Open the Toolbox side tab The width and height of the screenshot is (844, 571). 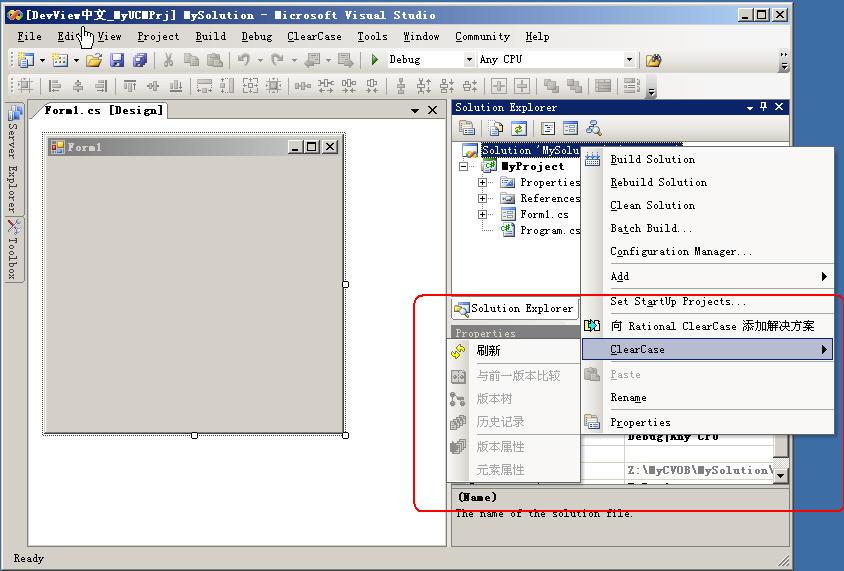point(13,249)
